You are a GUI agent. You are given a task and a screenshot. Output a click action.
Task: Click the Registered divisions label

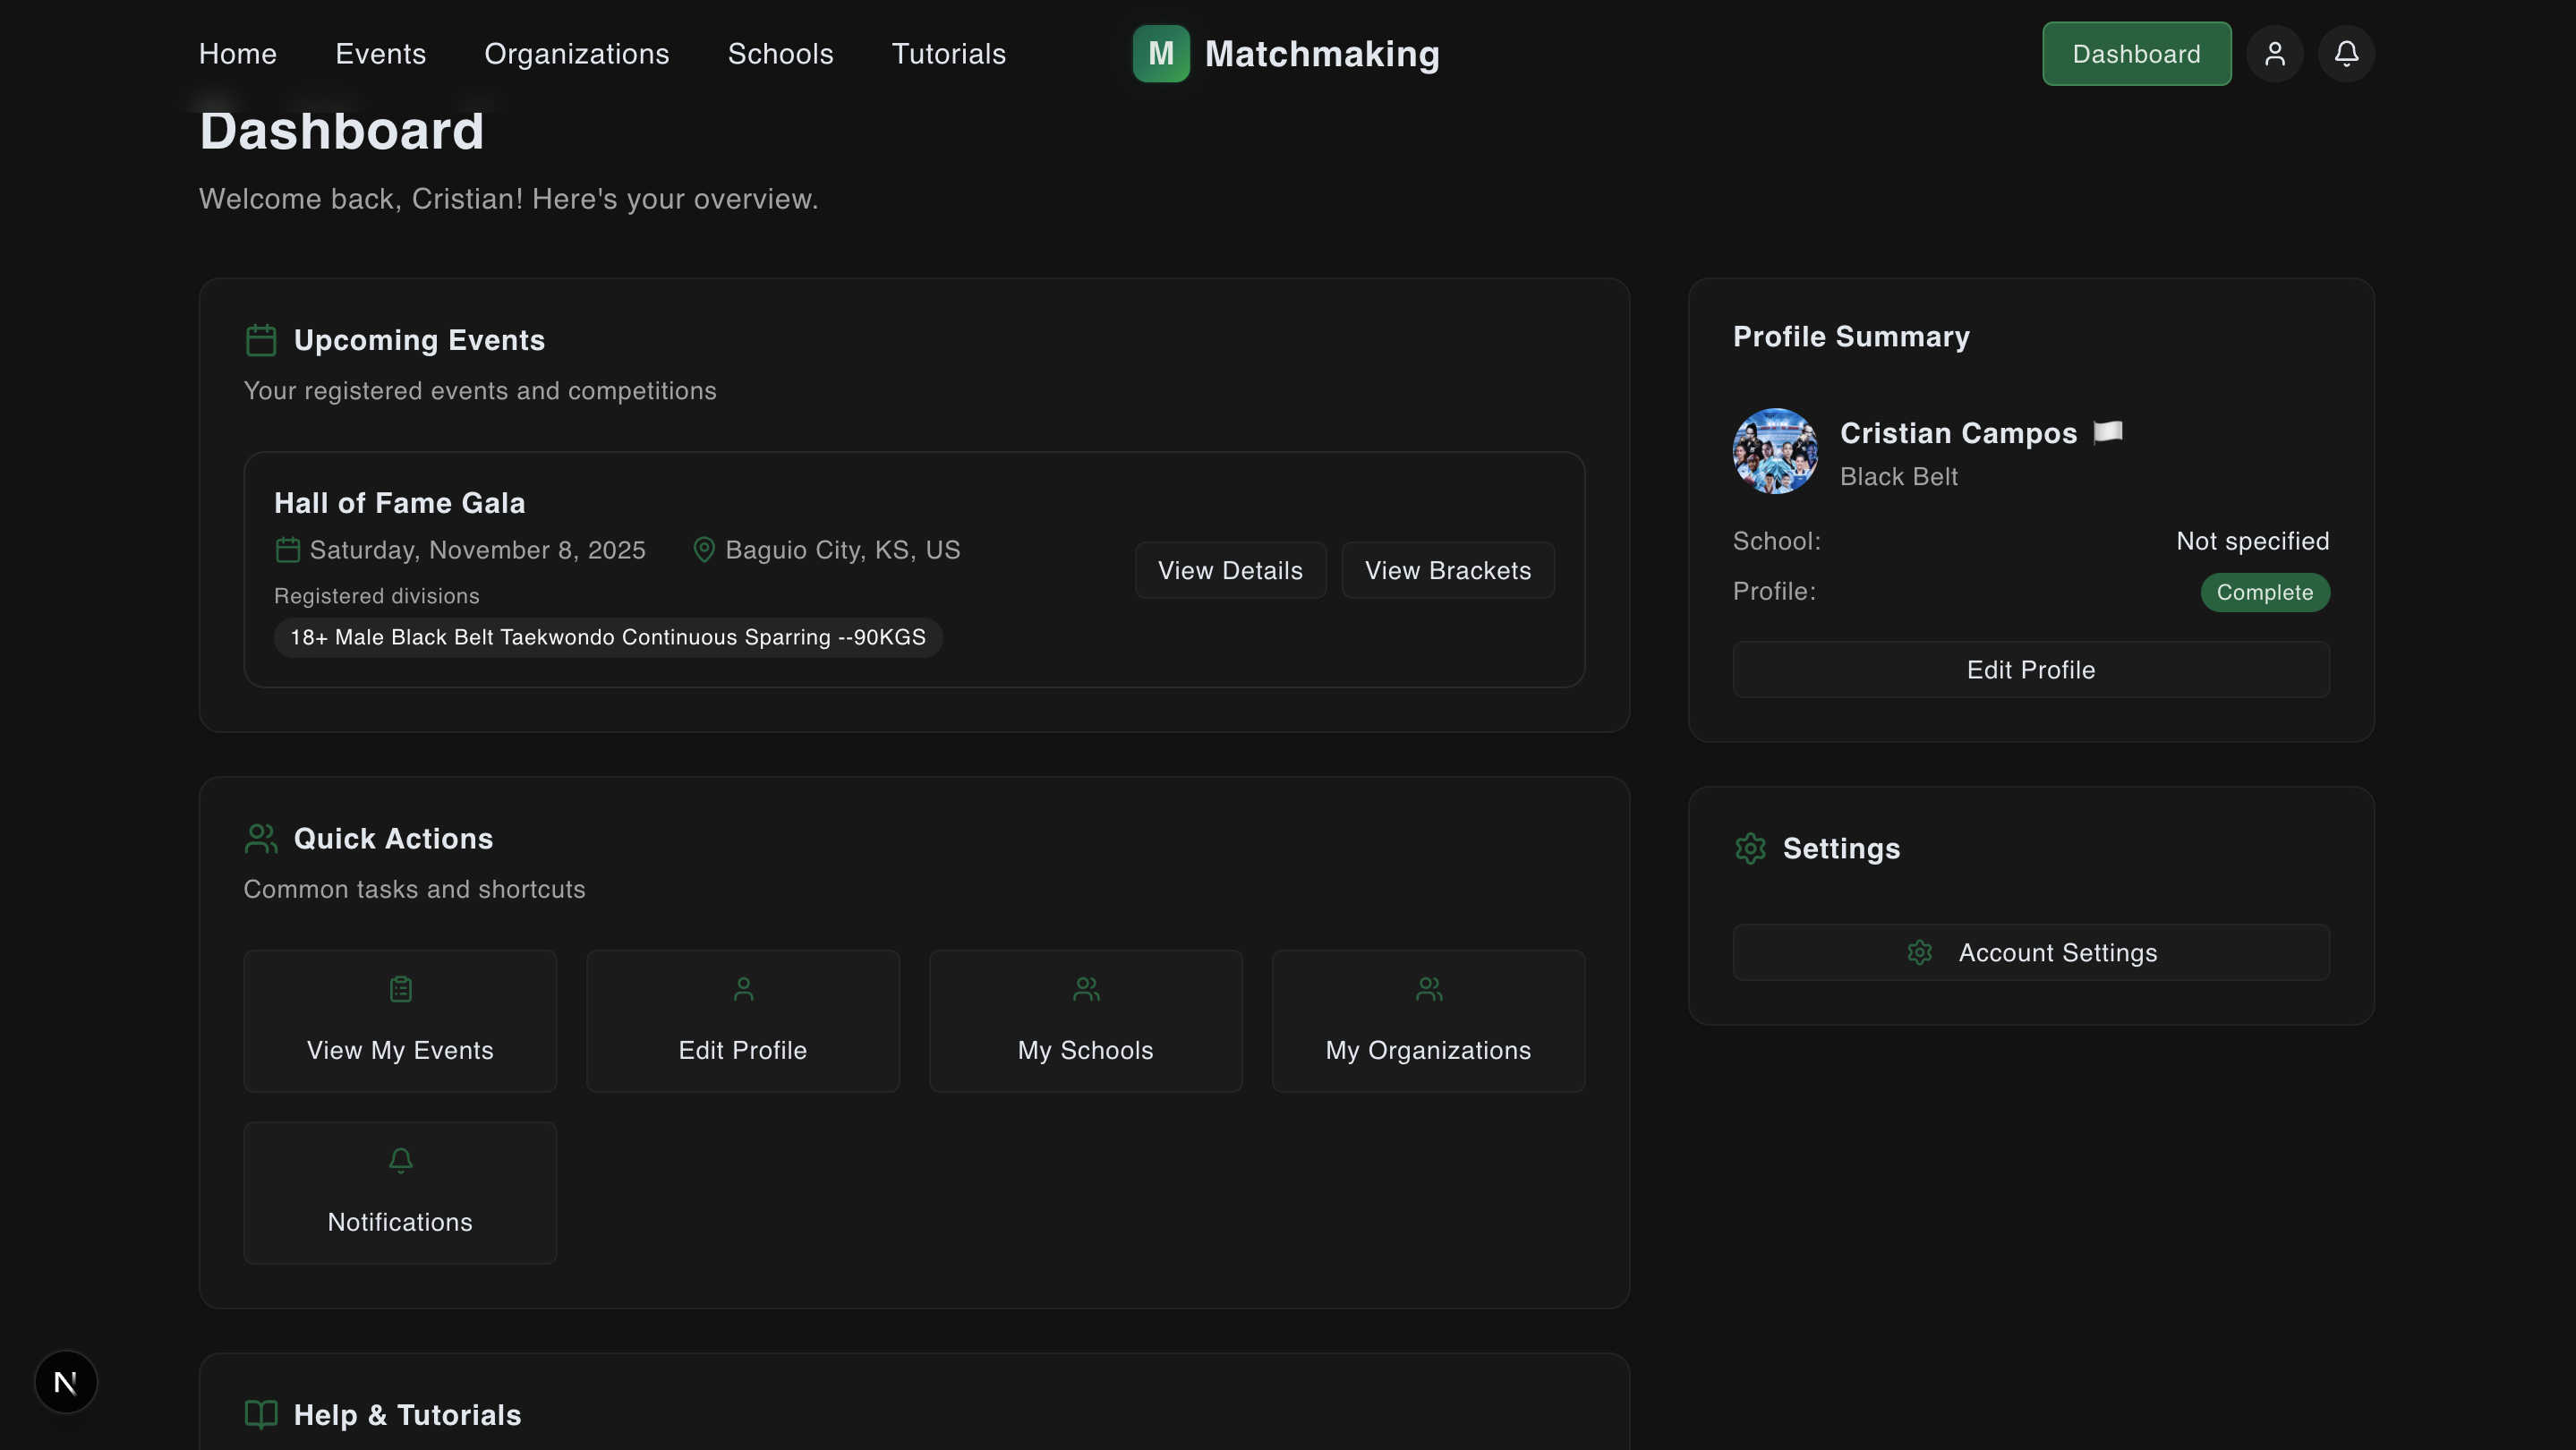pos(377,595)
